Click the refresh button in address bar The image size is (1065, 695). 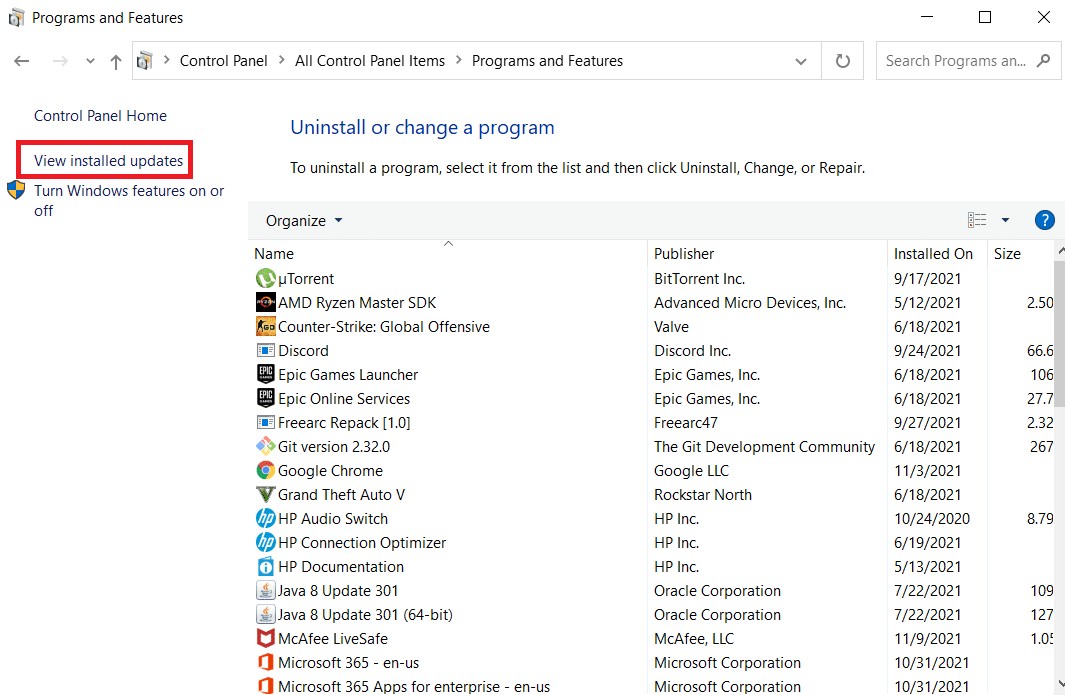[x=842, y=61]
